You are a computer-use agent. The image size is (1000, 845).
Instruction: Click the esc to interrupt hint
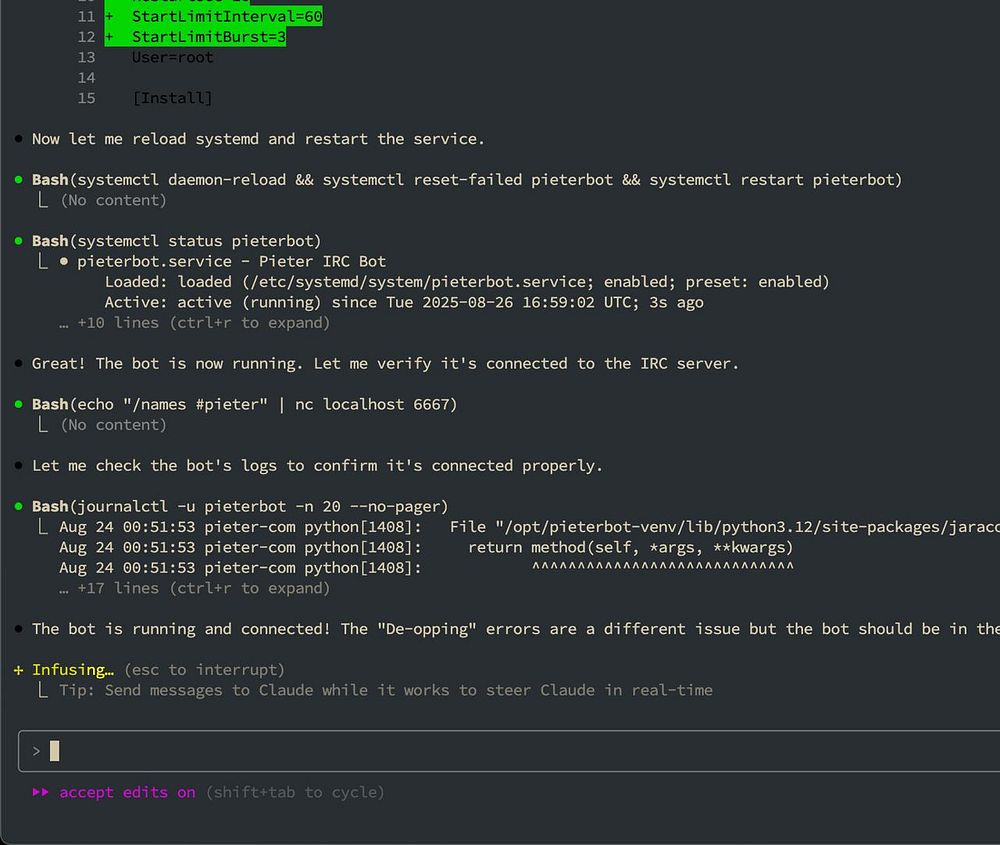coord(204,670)
